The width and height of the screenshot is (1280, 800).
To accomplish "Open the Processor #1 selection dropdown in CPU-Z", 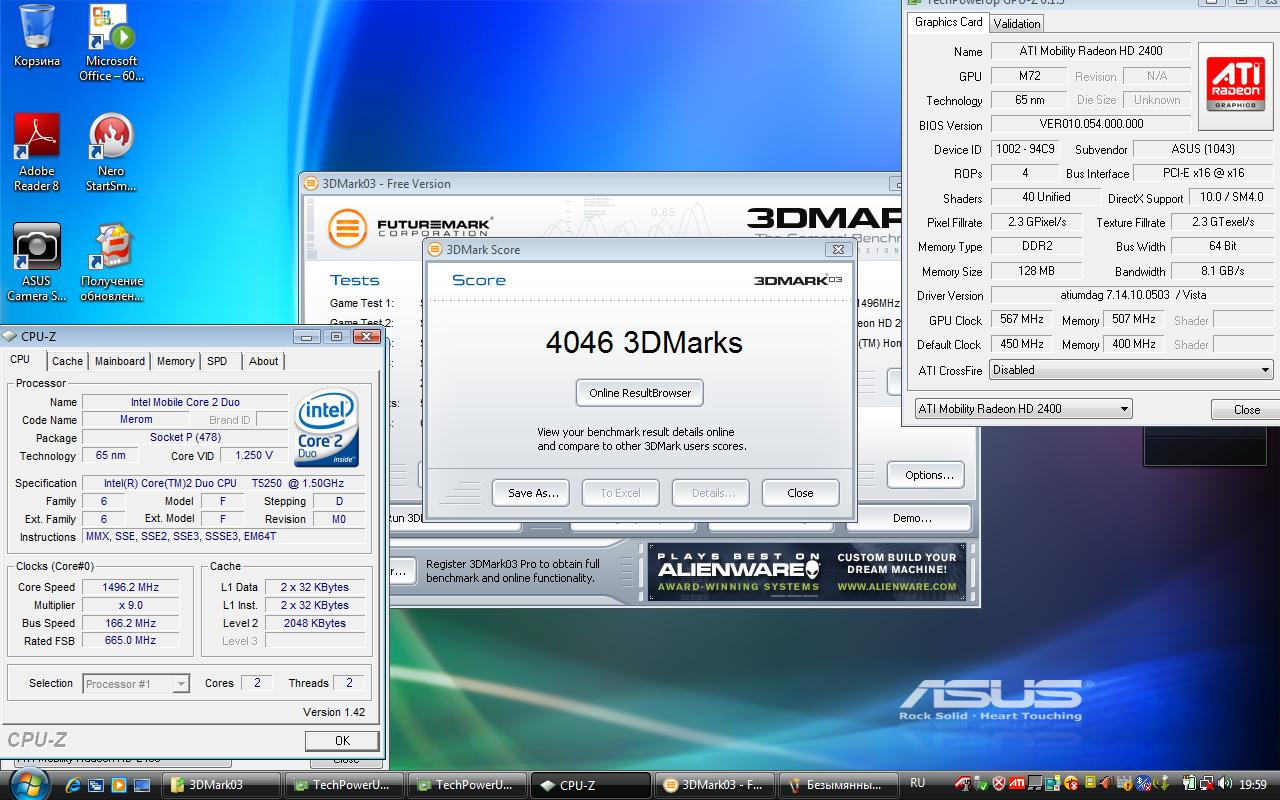I will 136,684.
